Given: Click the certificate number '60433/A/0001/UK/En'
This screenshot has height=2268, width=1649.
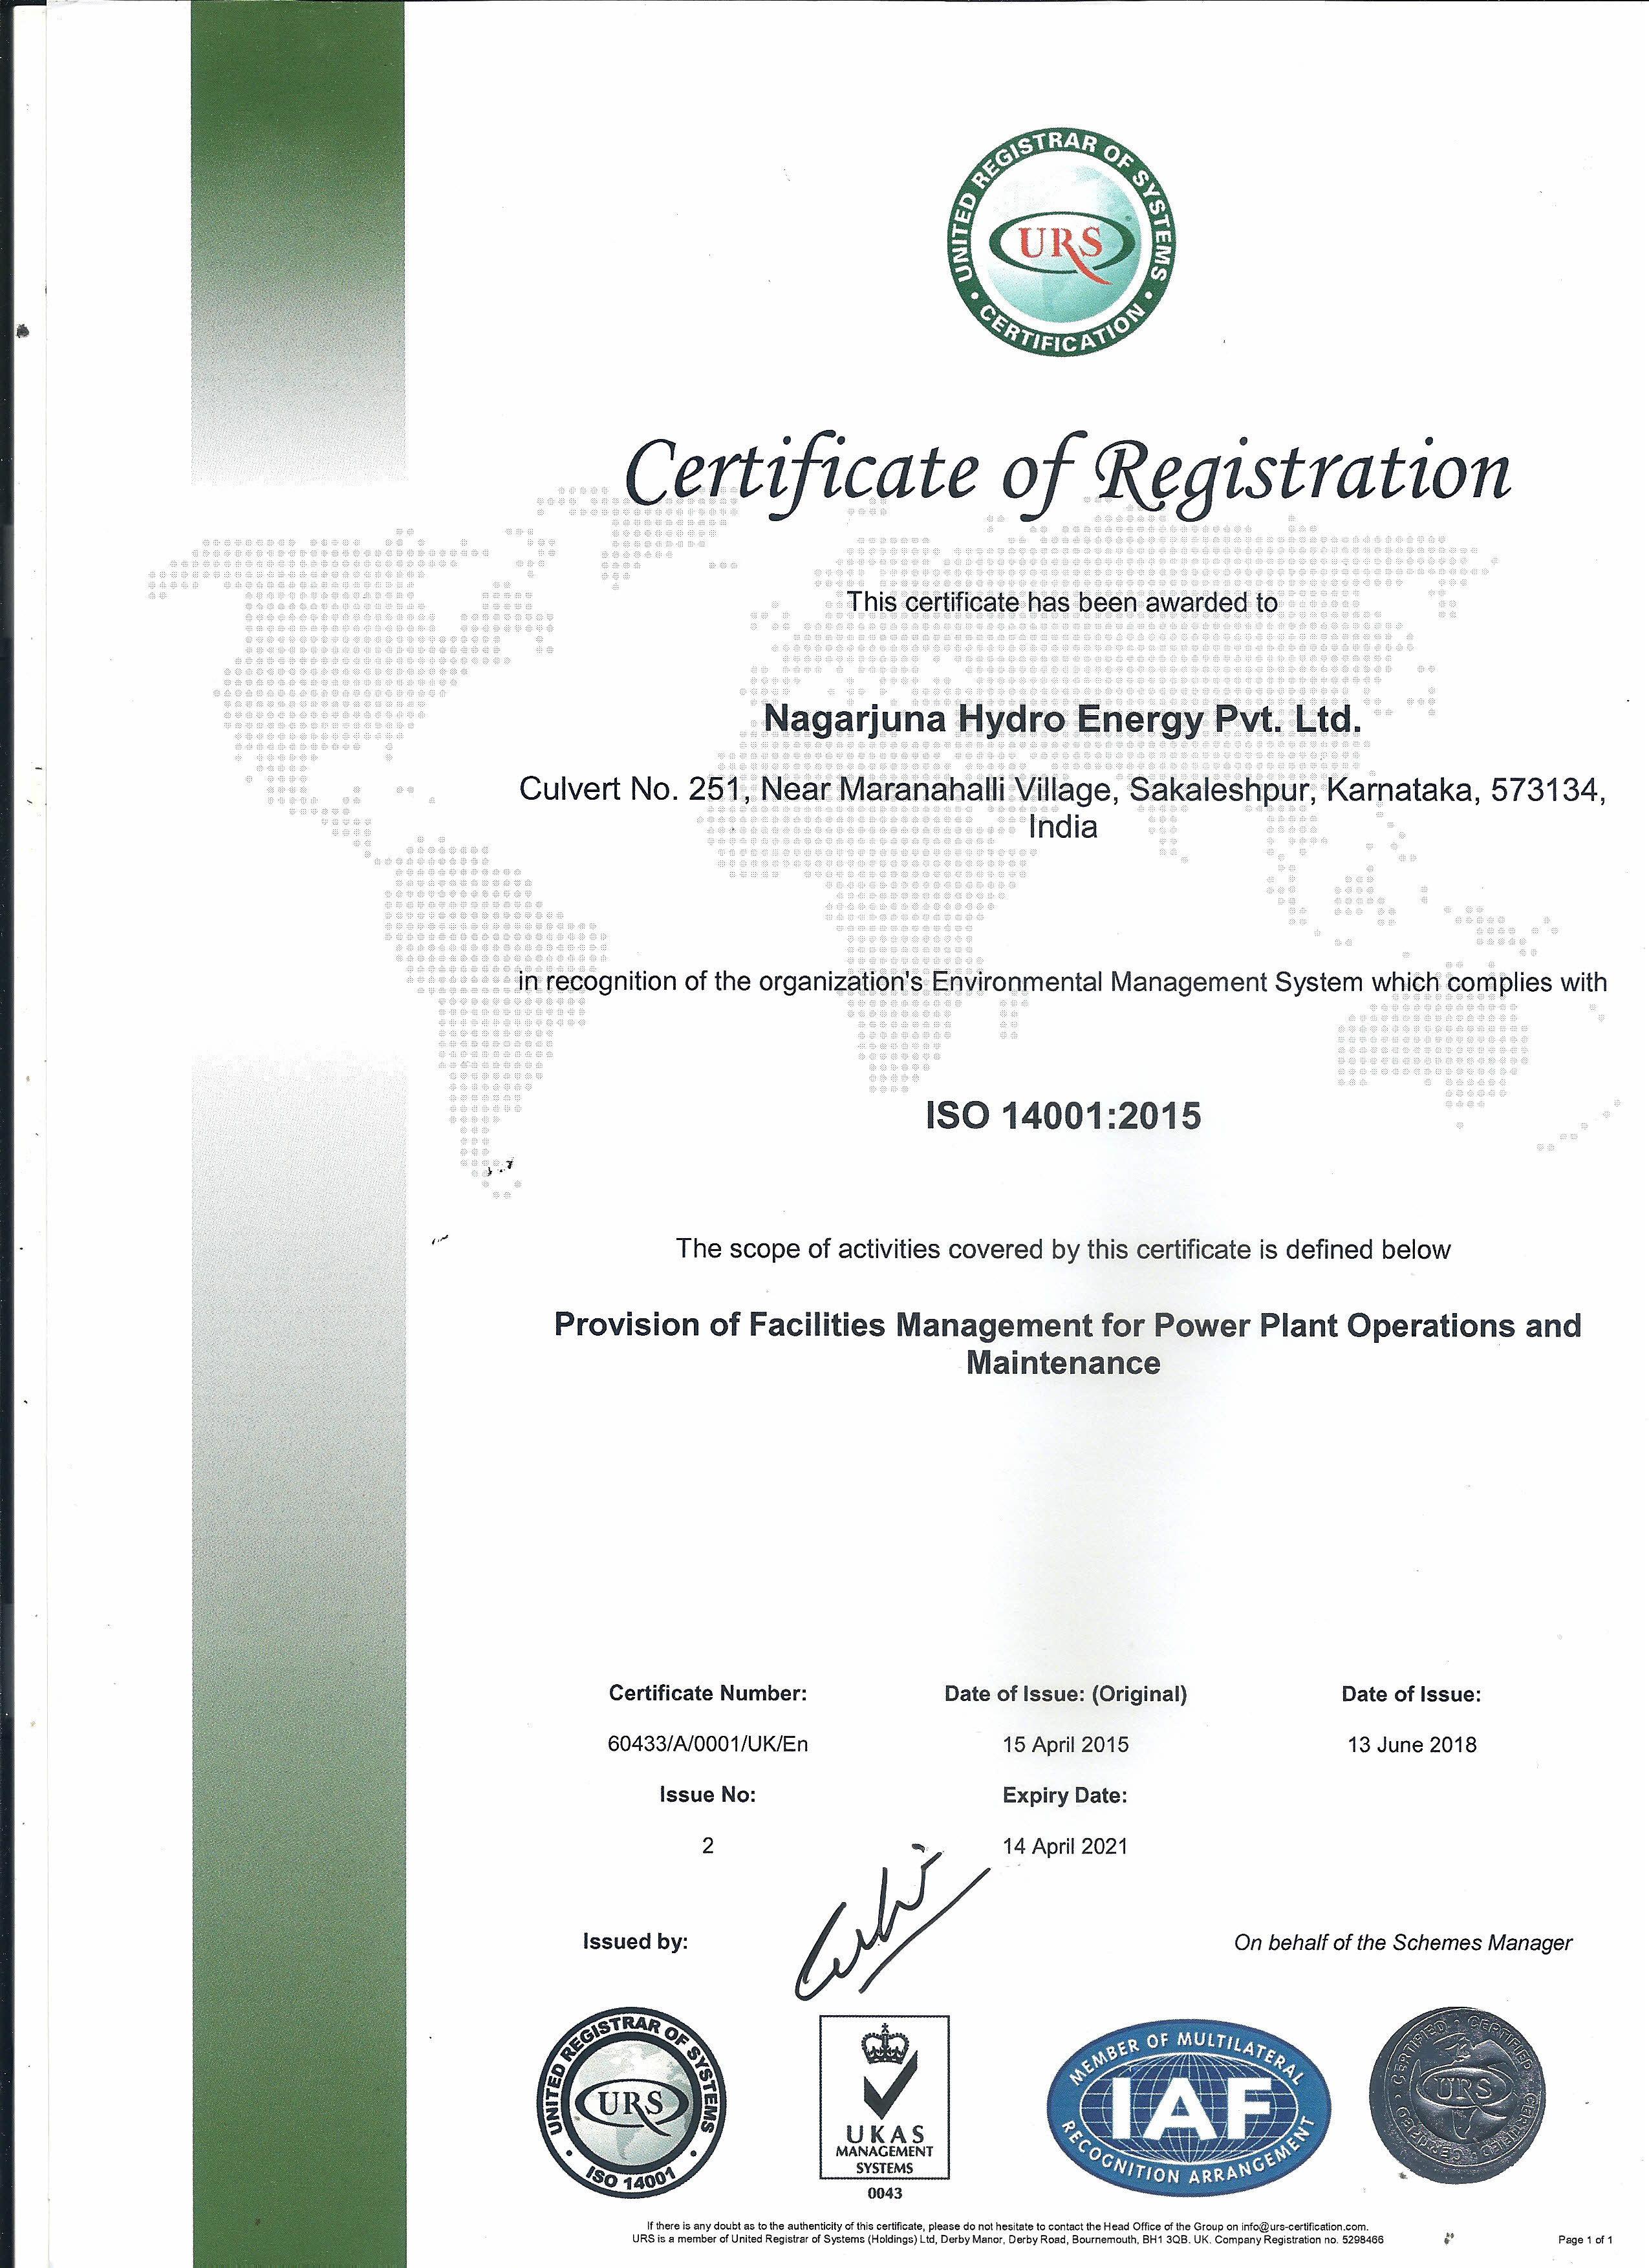Looking at the screenshot, I should click(708, 1744).
